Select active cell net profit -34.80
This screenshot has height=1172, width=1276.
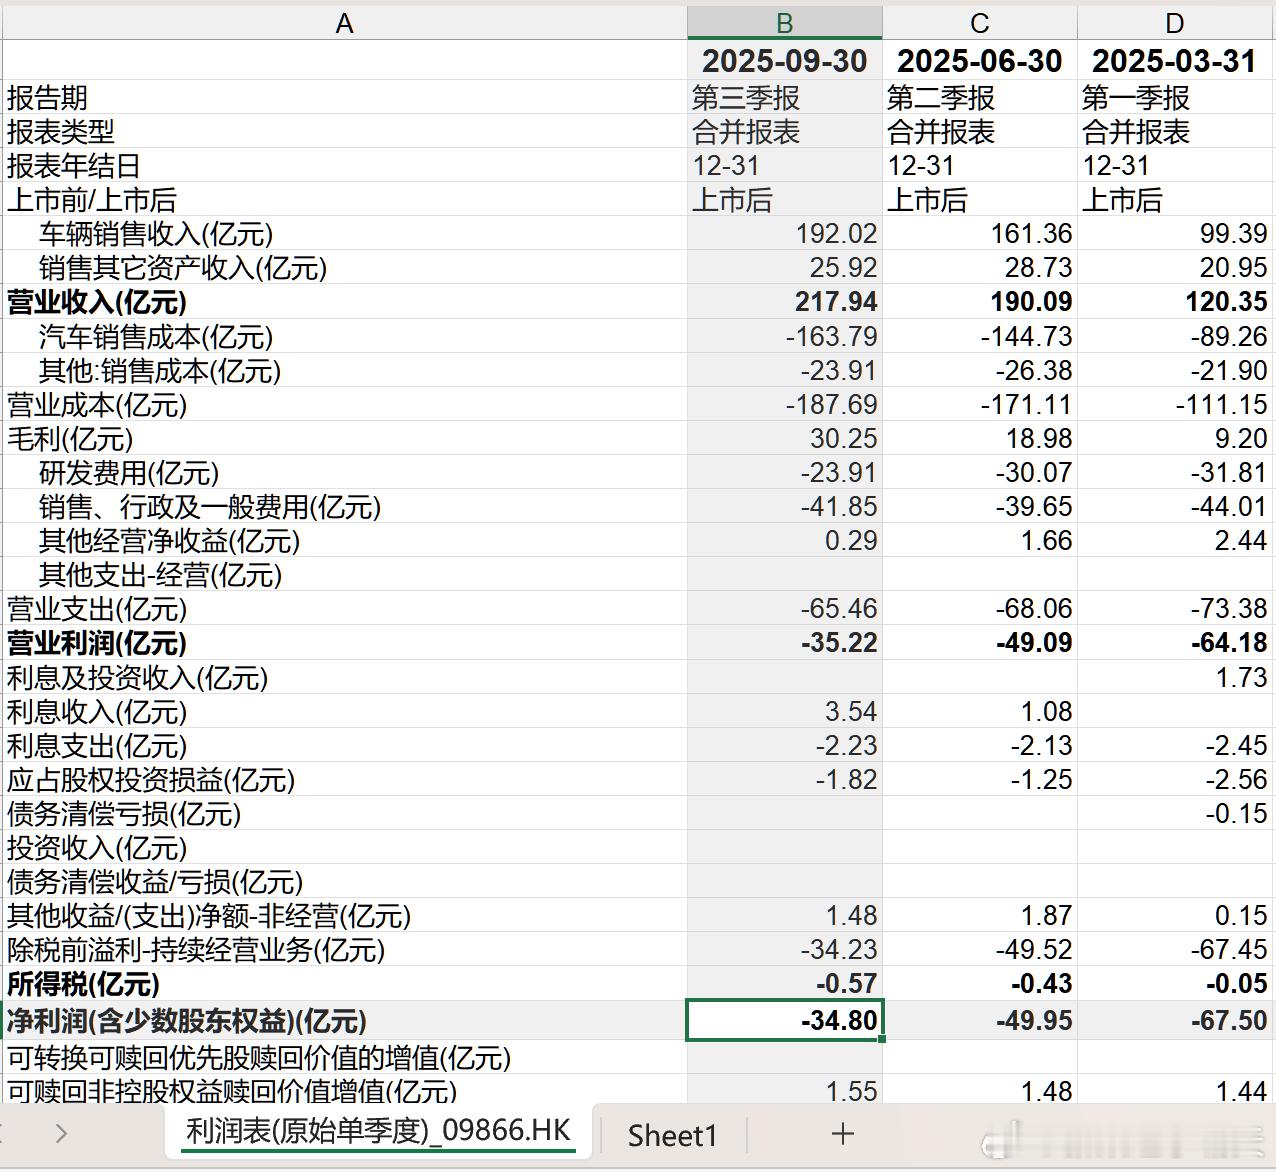(784, 1021)
